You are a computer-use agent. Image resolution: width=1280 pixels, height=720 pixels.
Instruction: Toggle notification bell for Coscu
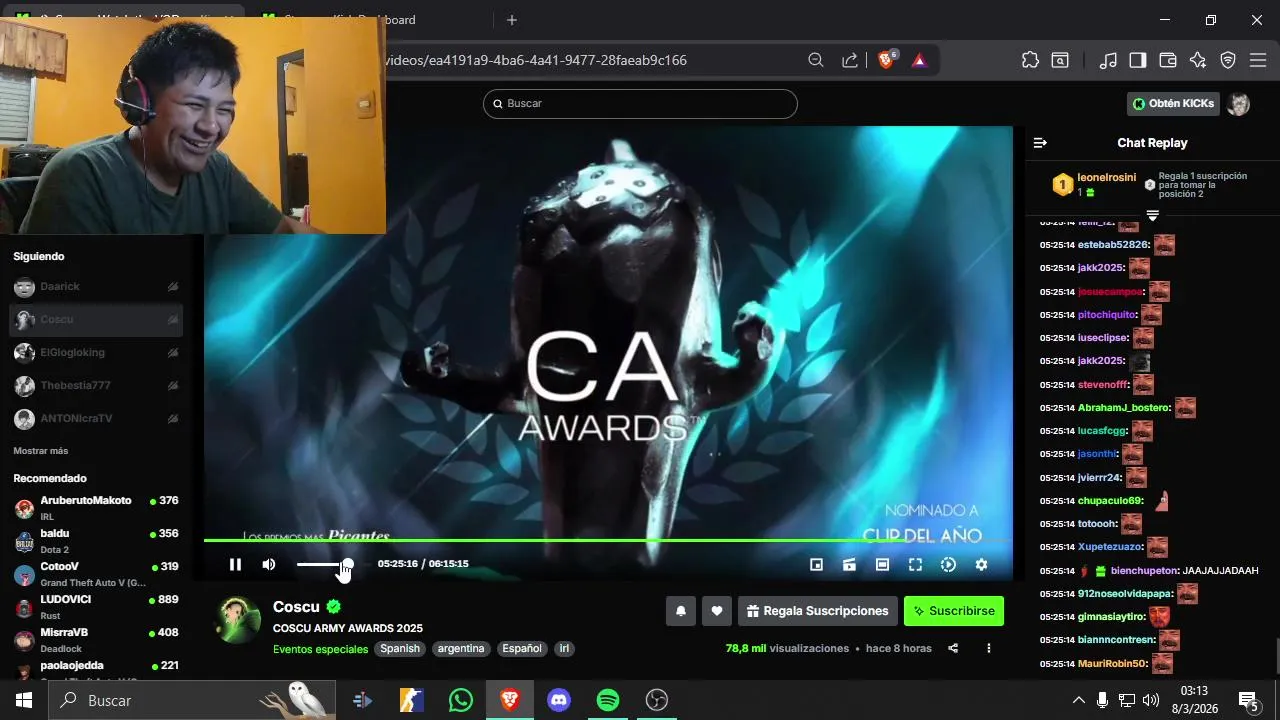coord(681,611)
